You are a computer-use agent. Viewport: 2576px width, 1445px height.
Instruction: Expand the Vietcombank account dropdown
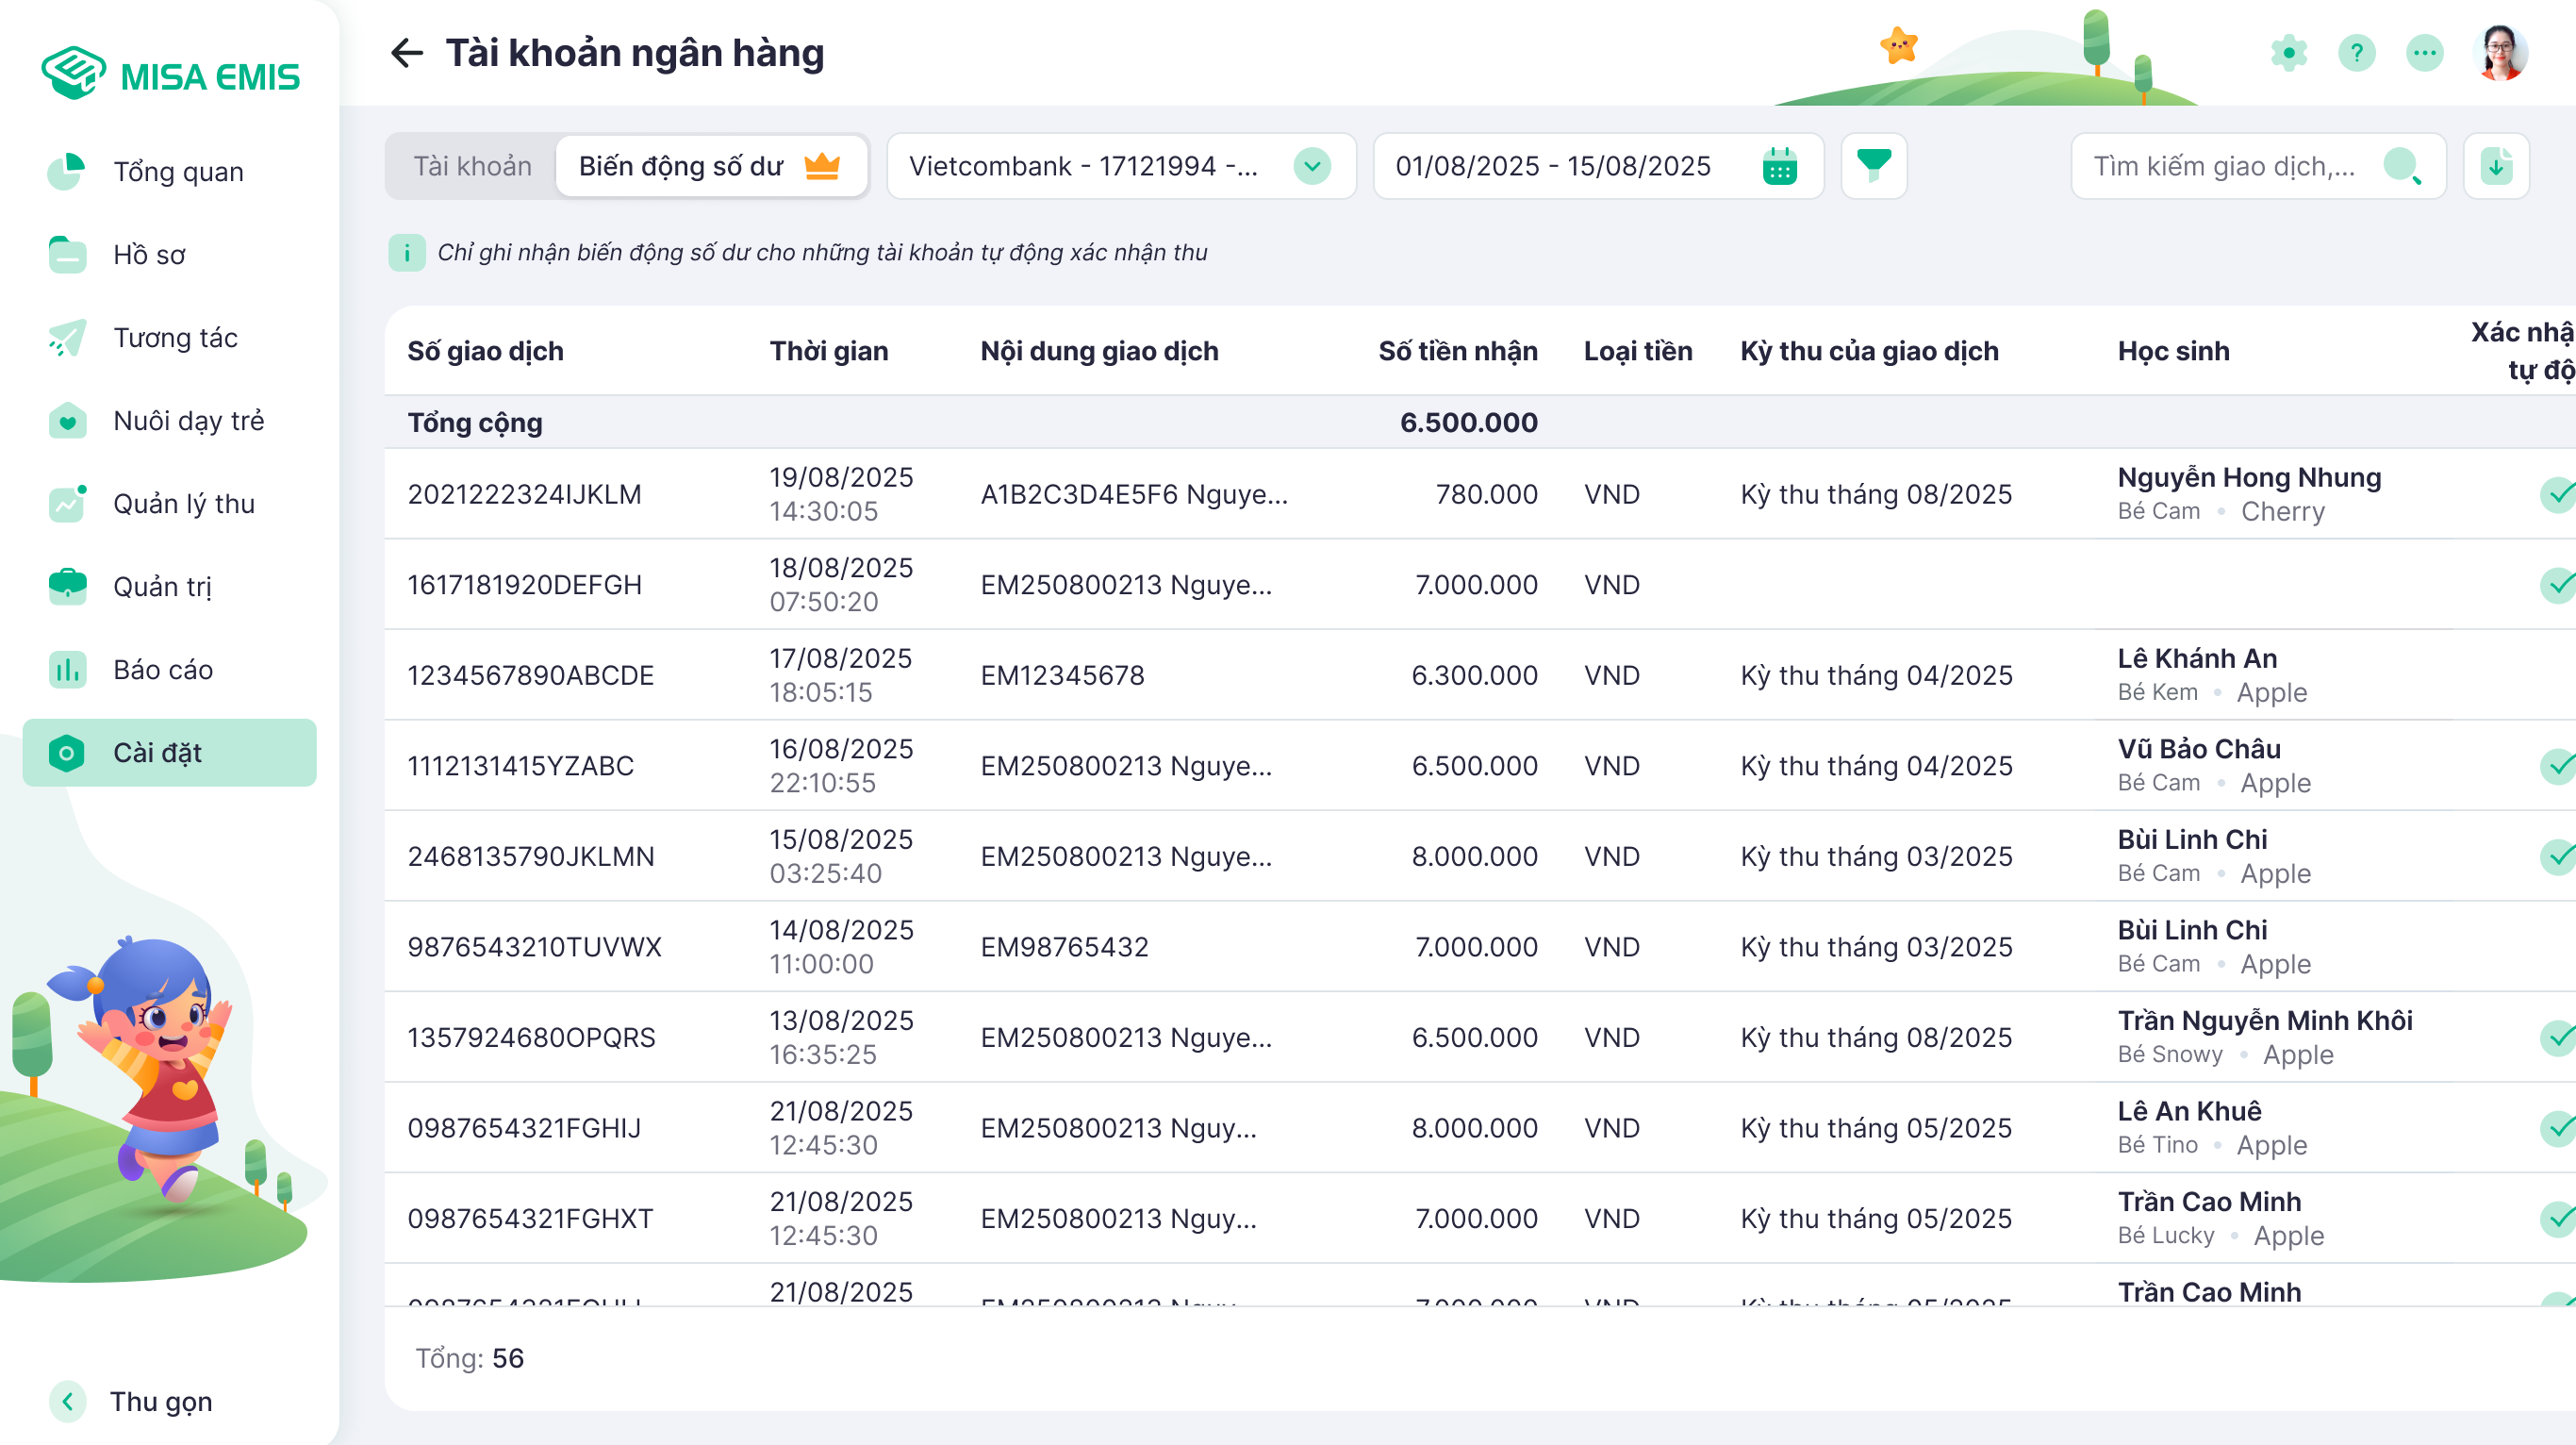(x=1311, y=166)
